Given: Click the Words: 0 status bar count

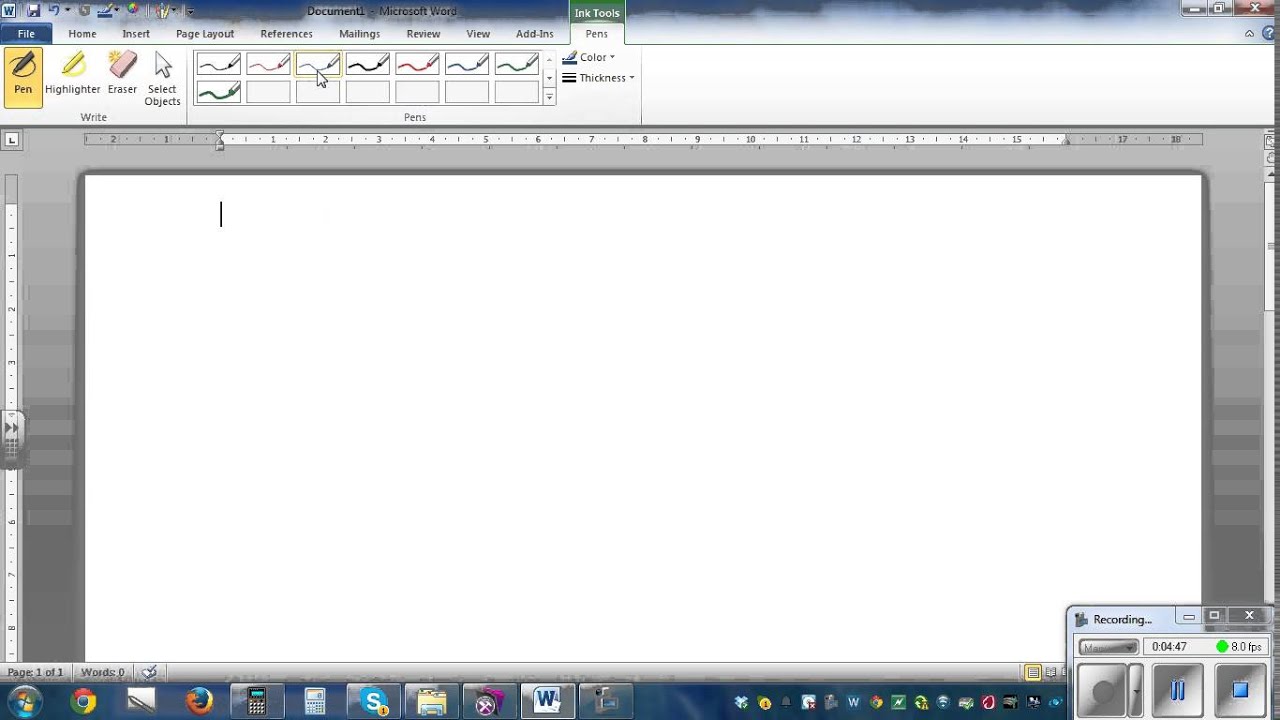Looking at the screenshot, I should coord(103,672).
